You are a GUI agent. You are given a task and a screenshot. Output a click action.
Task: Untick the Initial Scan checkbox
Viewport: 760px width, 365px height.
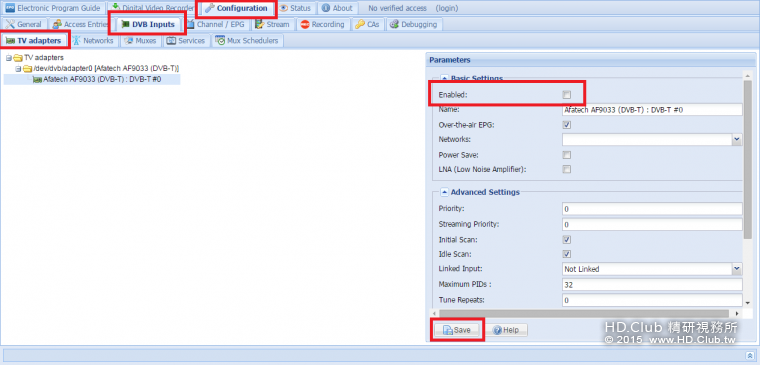point(567,239)
